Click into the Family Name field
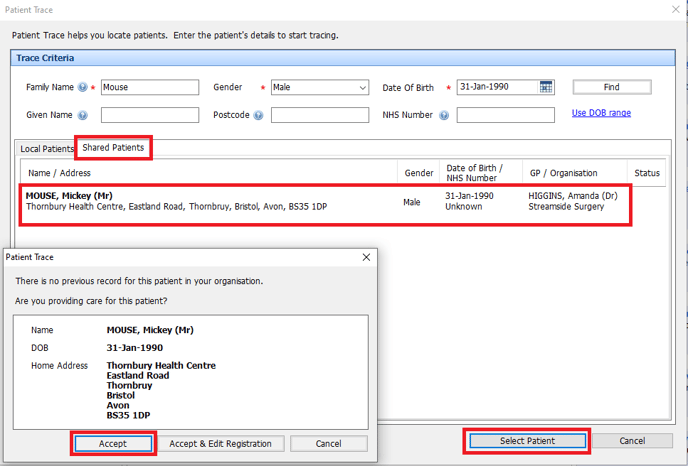Image resolution: width=688 pixels, height=466 pixels. coord(149,88)
